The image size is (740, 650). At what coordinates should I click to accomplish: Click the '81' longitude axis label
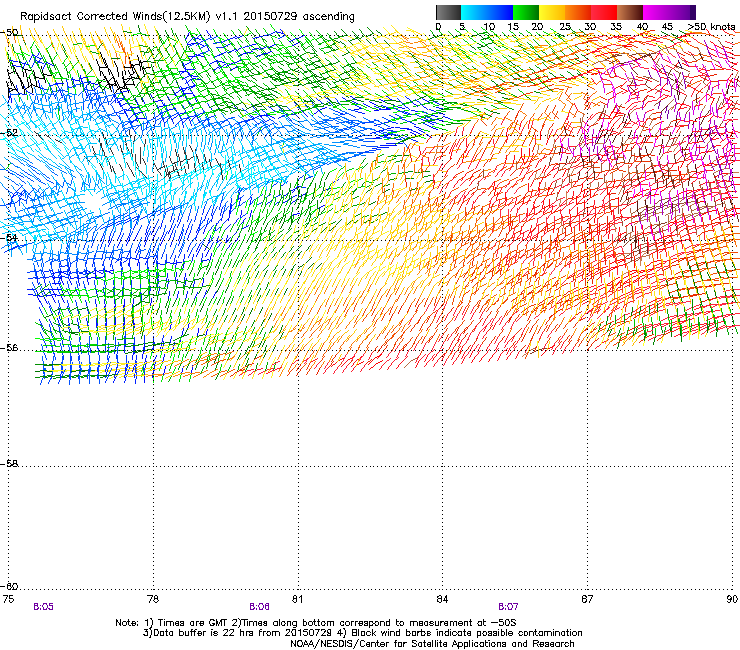(x=297, y=599)
